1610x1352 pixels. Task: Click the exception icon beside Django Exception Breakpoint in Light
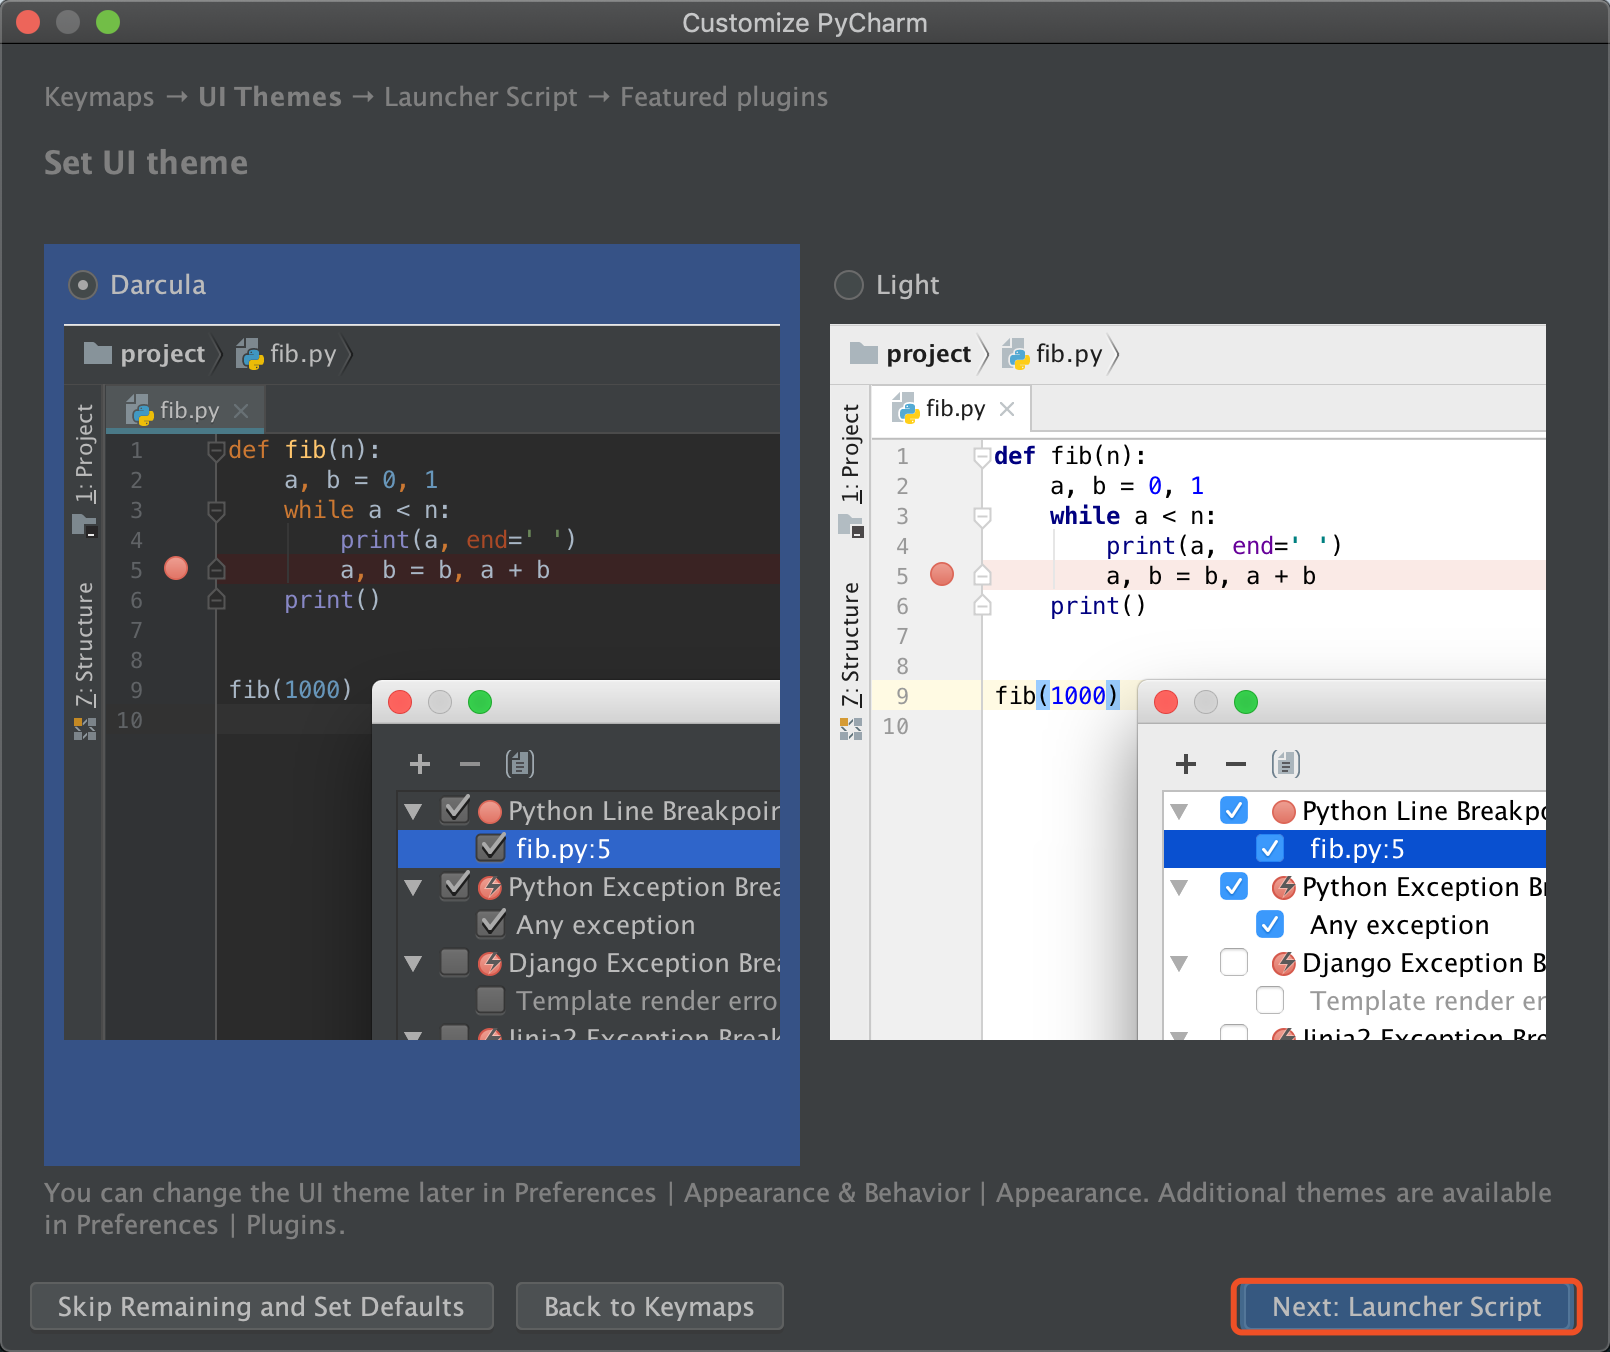(1284, 963)
